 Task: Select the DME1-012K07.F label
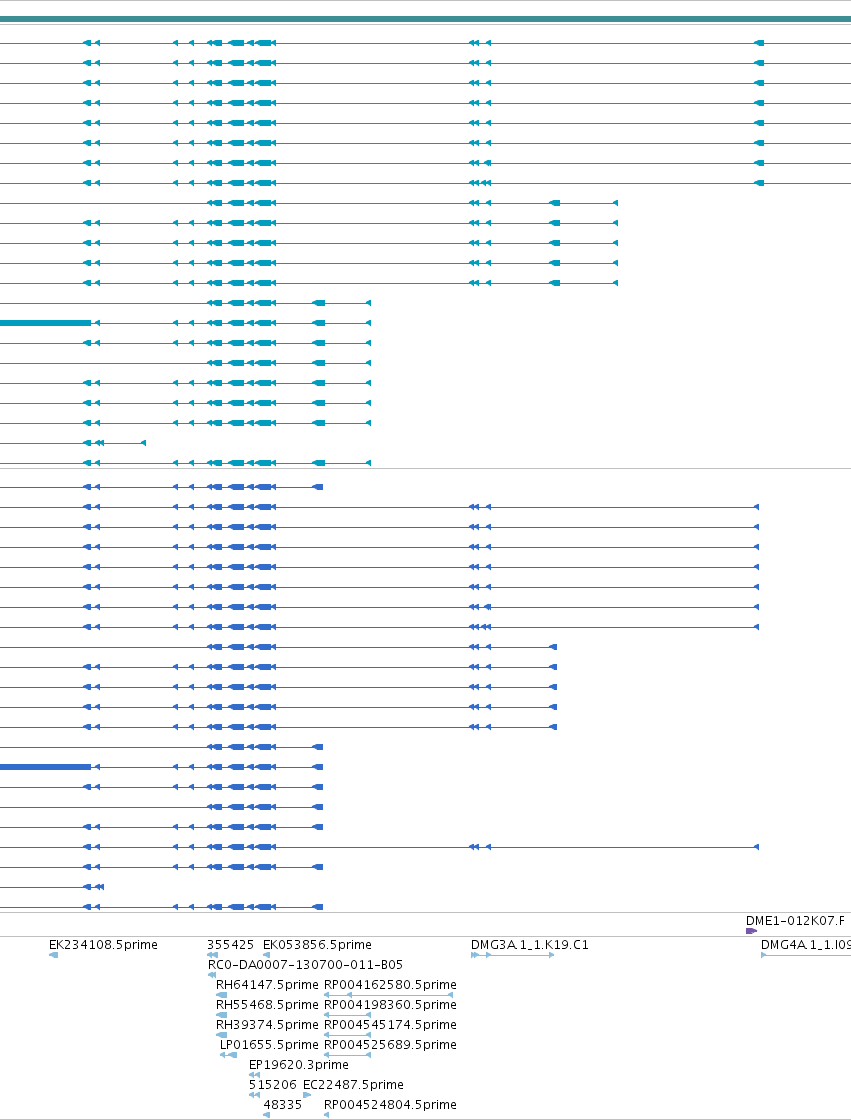click(x=795, y=921)
